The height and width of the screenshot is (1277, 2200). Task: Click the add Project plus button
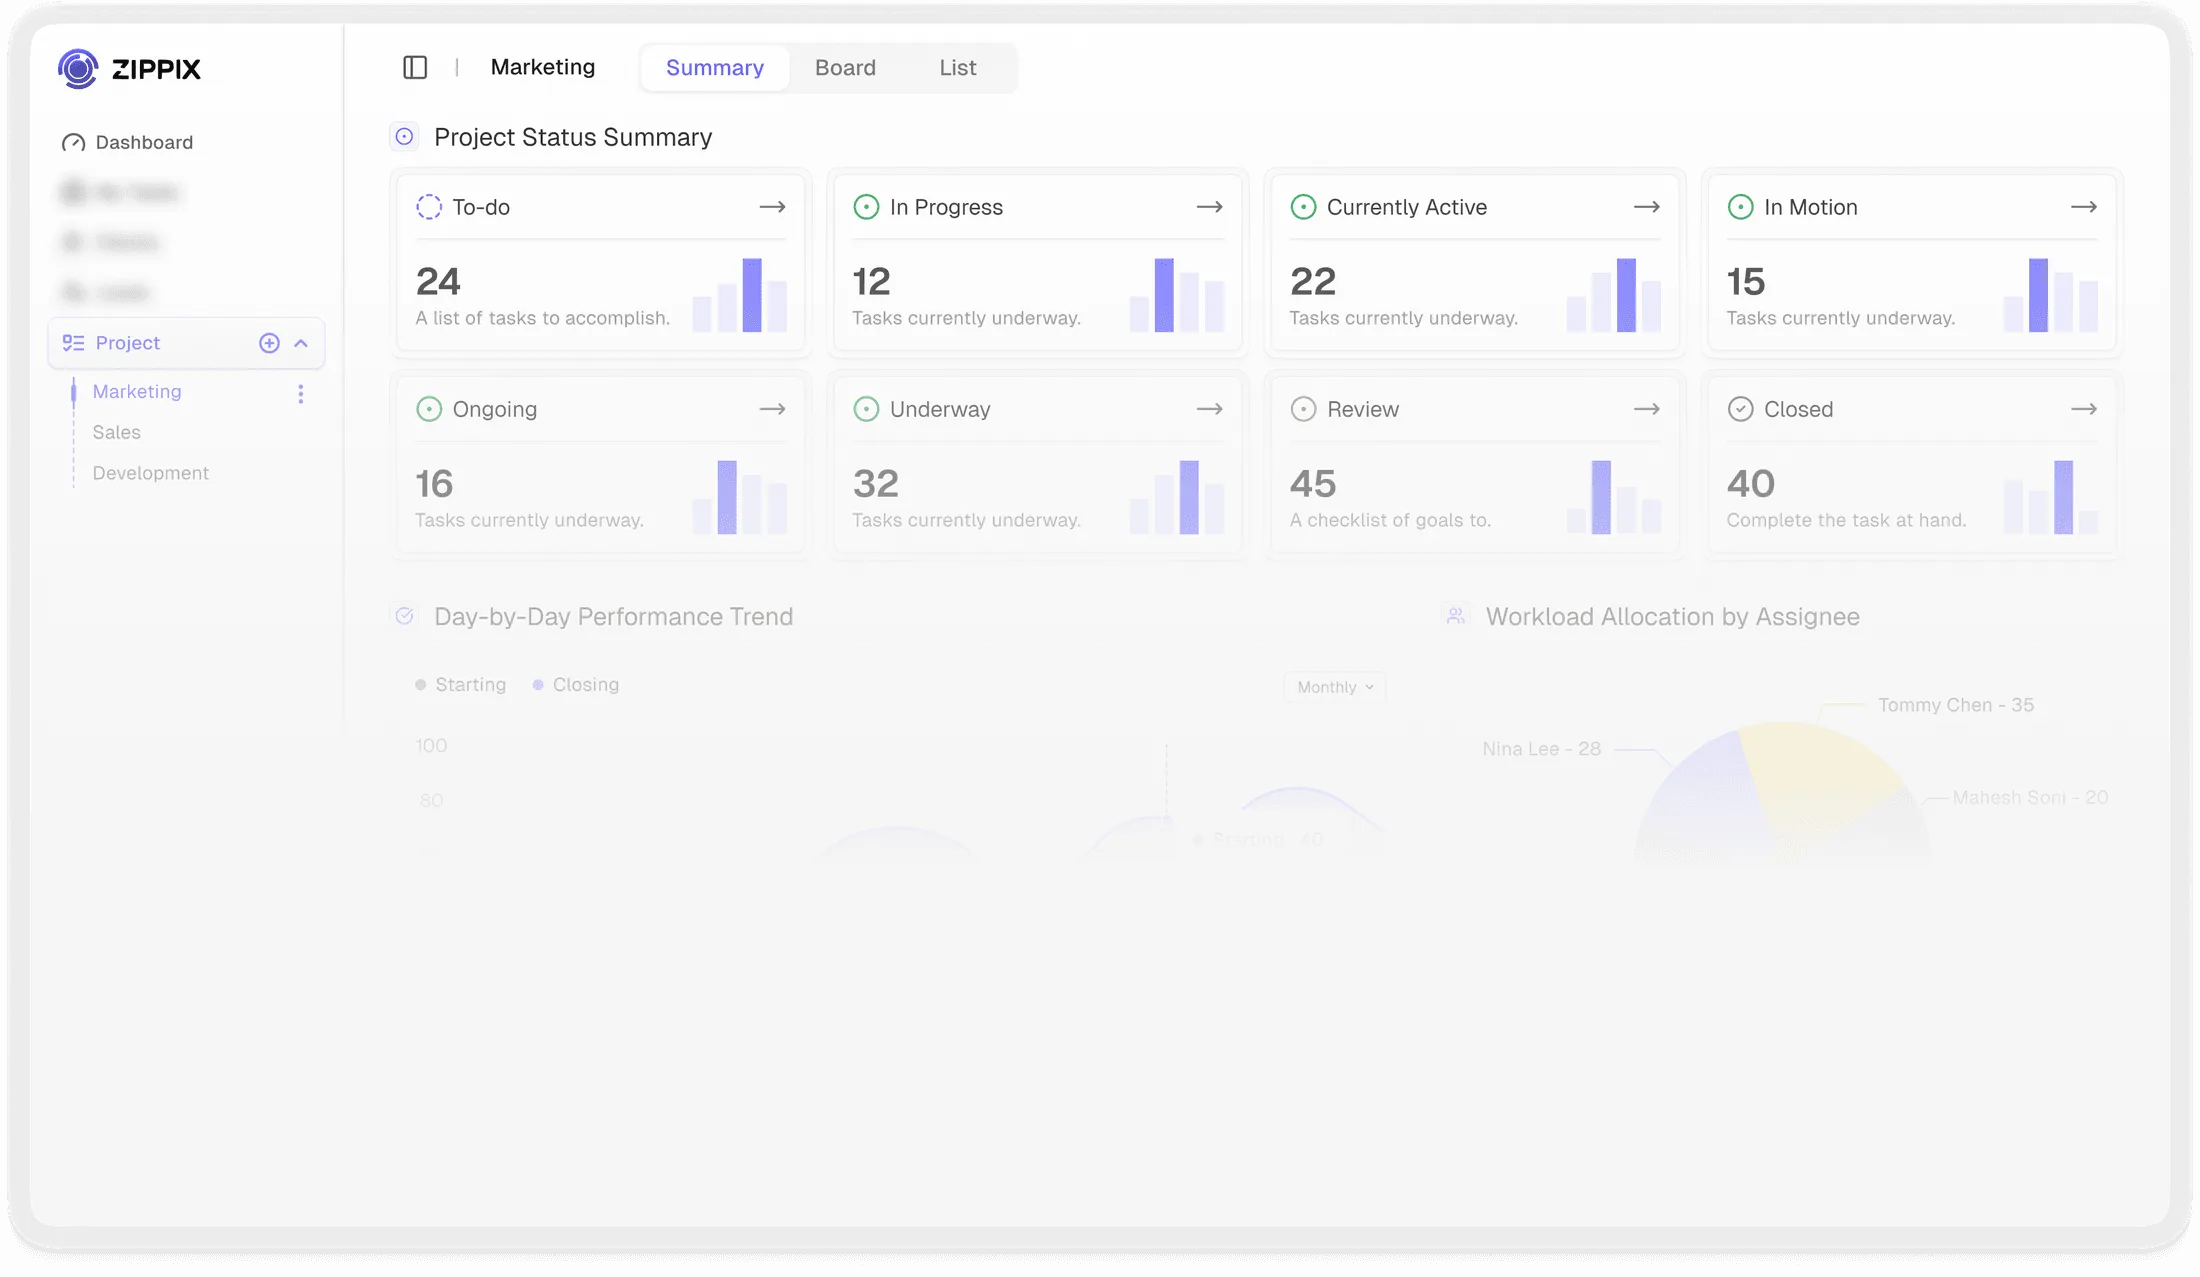268,342
